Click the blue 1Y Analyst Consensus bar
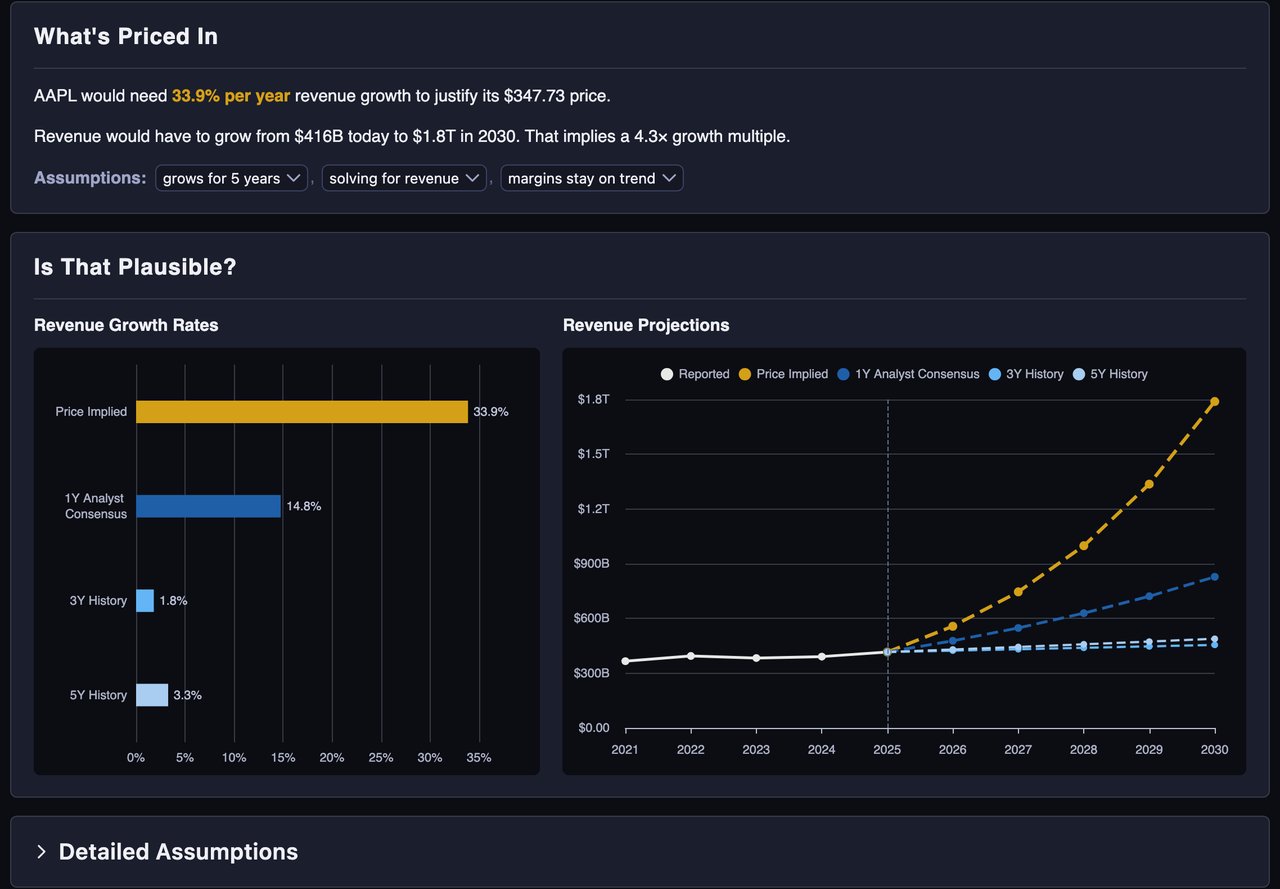Viewport: 1280px width, 889px height. tap(208, 506)
